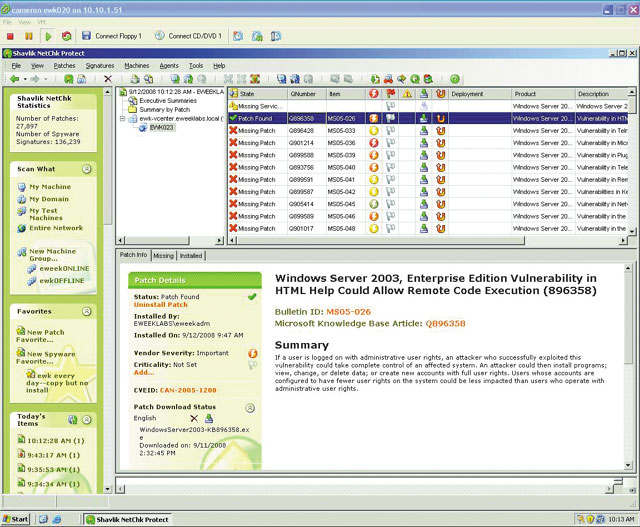
Task: Open the Patches menu
Action: pos(64,66)
